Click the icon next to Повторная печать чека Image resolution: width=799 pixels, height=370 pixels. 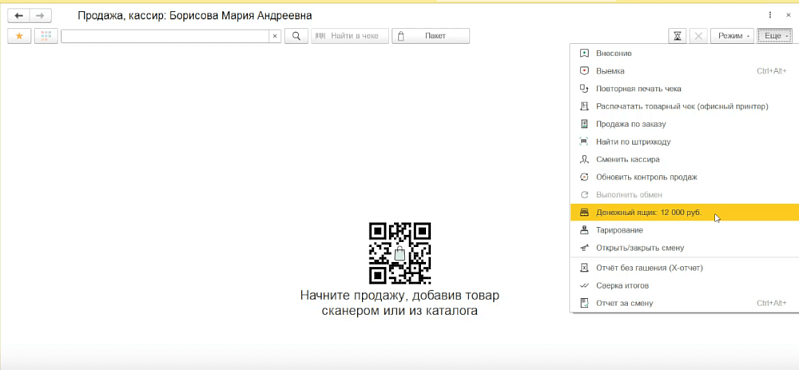(584, 89)
